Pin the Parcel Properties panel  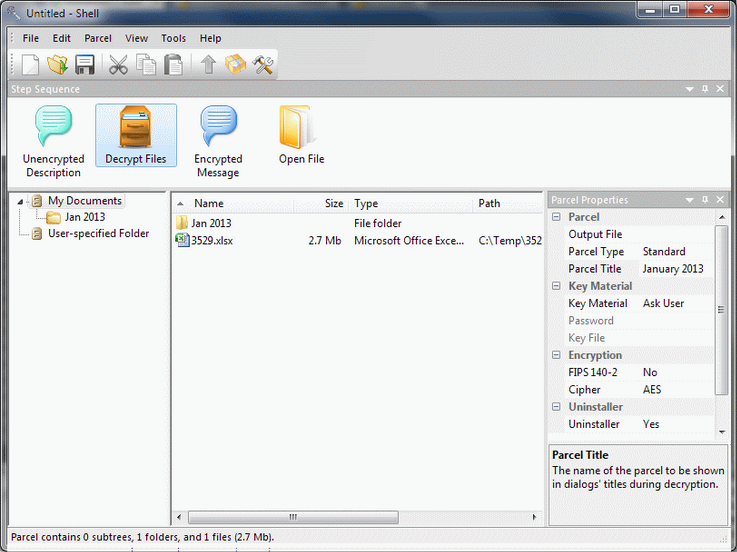tap(705, 200)
